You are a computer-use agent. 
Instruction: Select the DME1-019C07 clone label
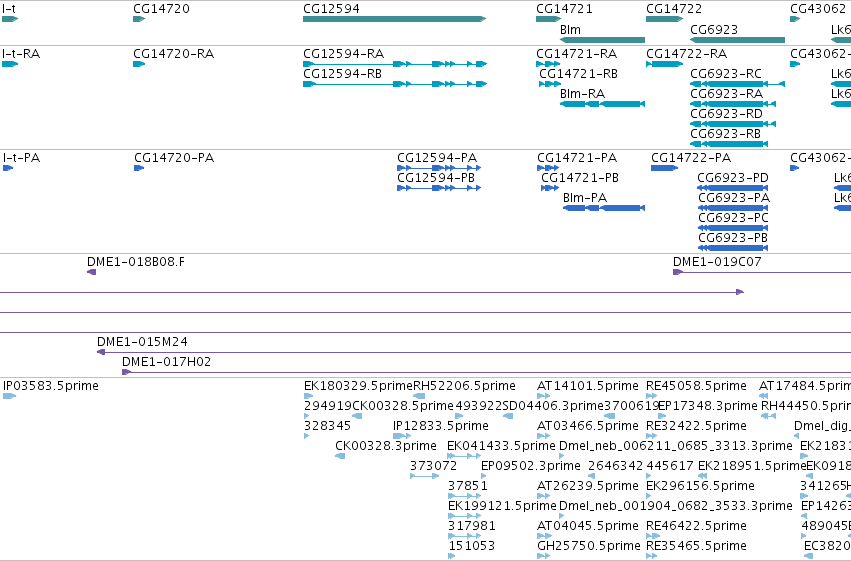pyautogui.click(x=717, y=262)
